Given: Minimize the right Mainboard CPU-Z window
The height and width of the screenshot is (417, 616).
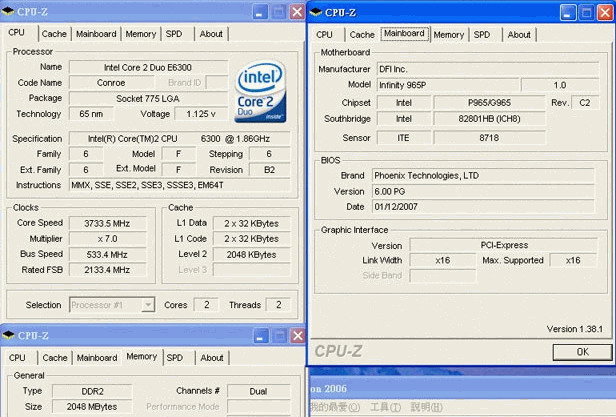Looking at the screenshot, I should [568, 13].
